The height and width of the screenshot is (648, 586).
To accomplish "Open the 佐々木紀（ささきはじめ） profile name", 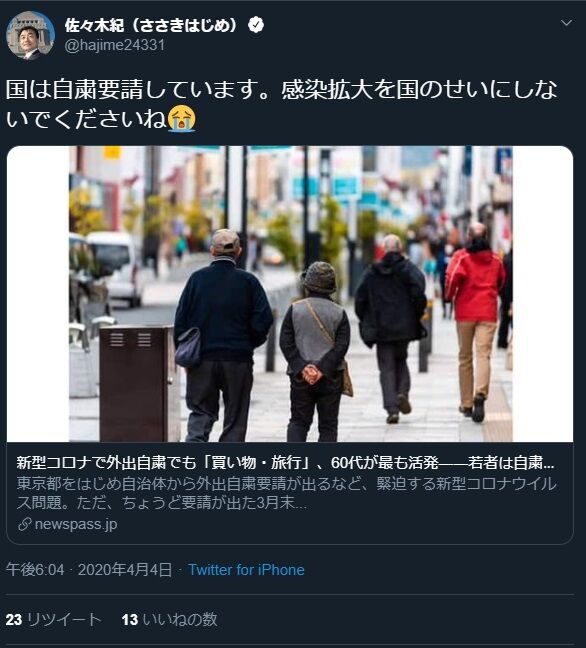I will [x=152, y=25].
